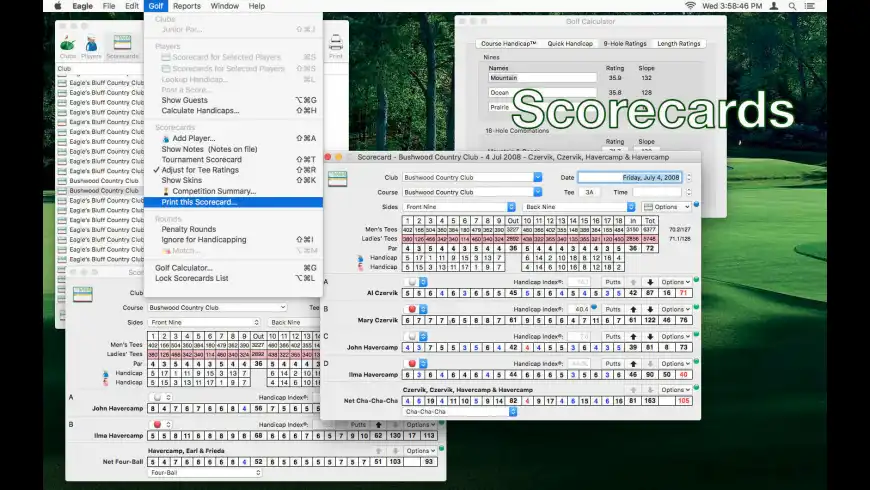Click the Putts button for Al Czervik

(x=613, y=282)
